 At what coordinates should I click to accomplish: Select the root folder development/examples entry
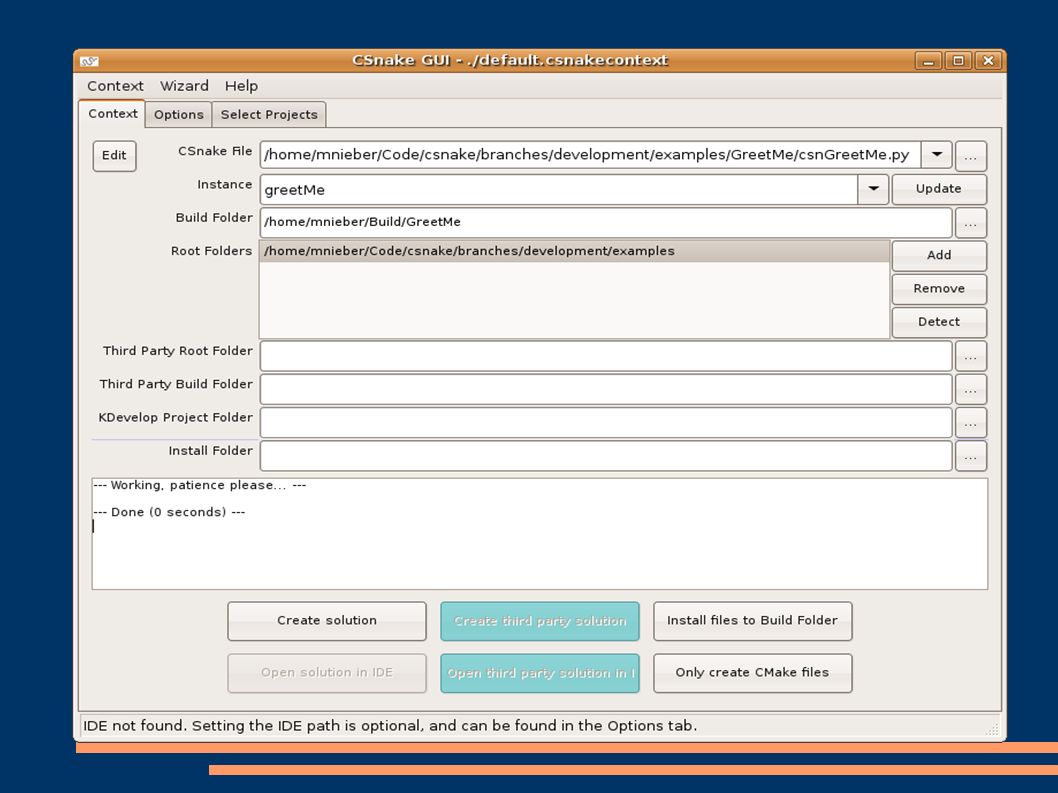point(574,251)
